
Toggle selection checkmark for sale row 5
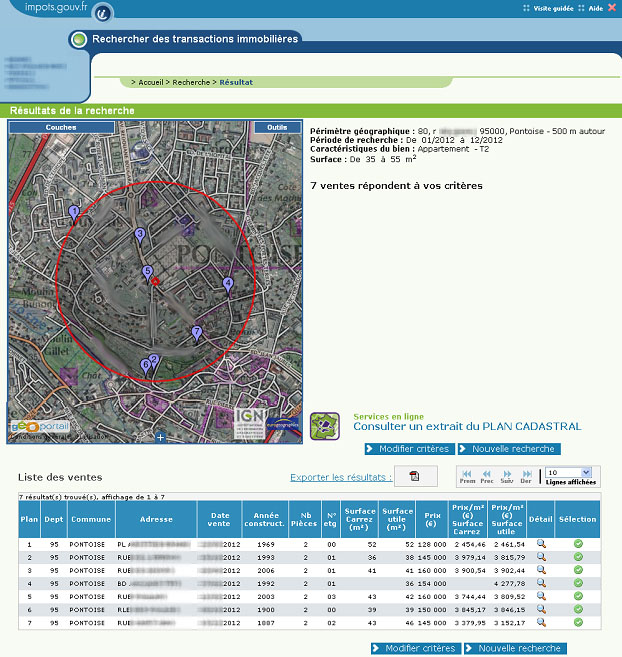578,596
